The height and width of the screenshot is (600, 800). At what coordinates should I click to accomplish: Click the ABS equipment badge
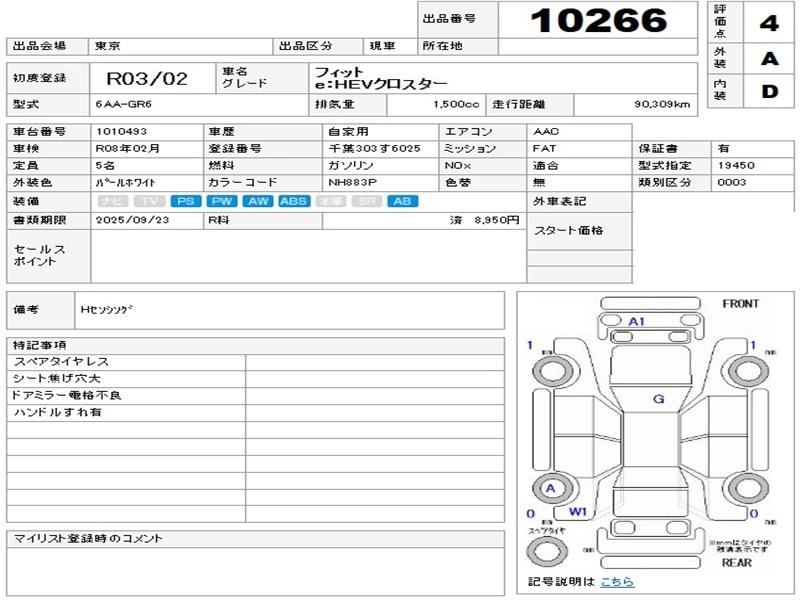pos(294,201)
